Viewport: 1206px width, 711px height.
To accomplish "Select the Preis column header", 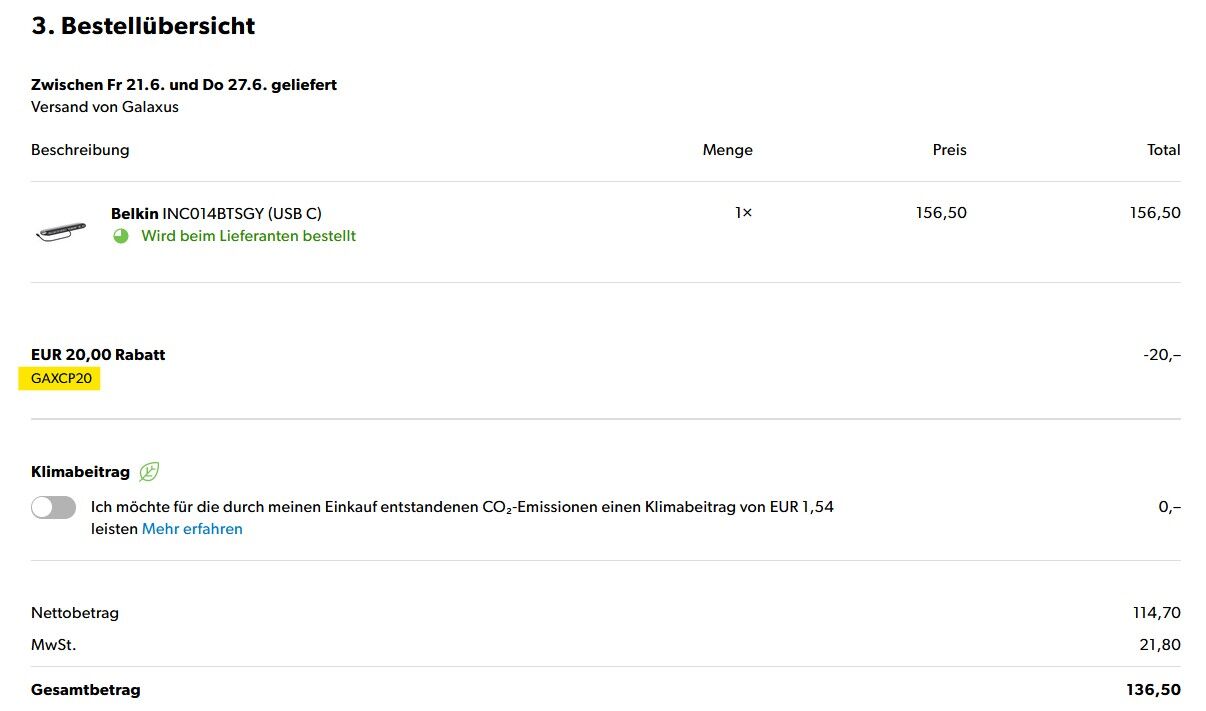I will (949, 150).
